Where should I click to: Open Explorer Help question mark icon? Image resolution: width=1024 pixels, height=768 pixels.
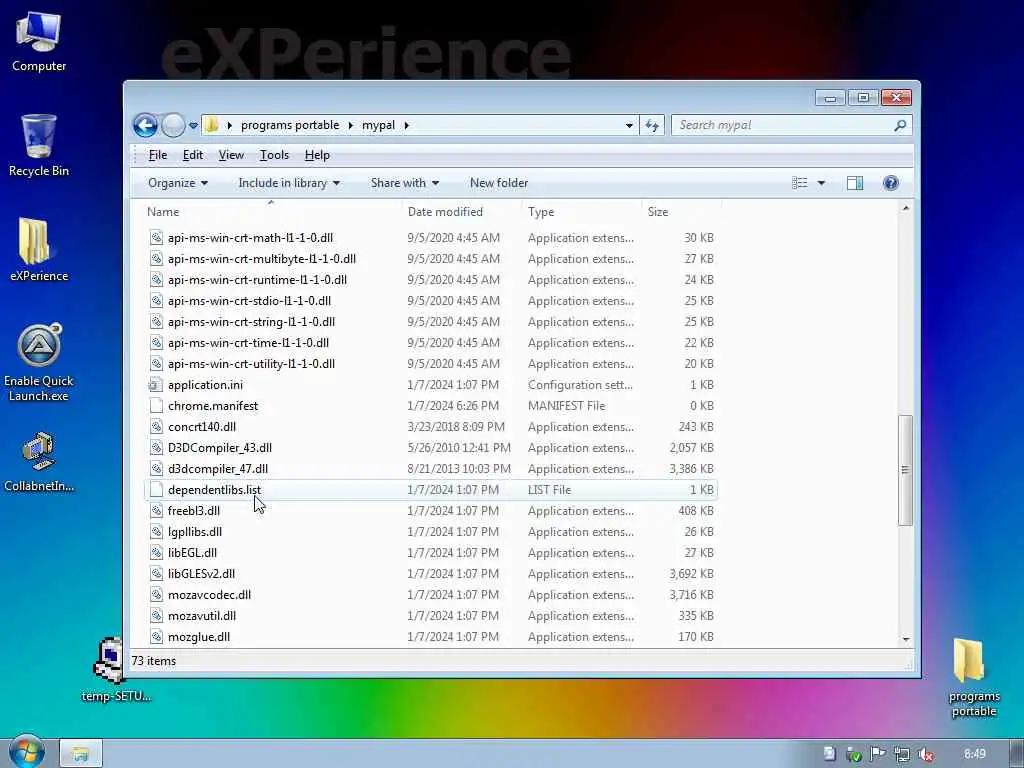(890, 183)
